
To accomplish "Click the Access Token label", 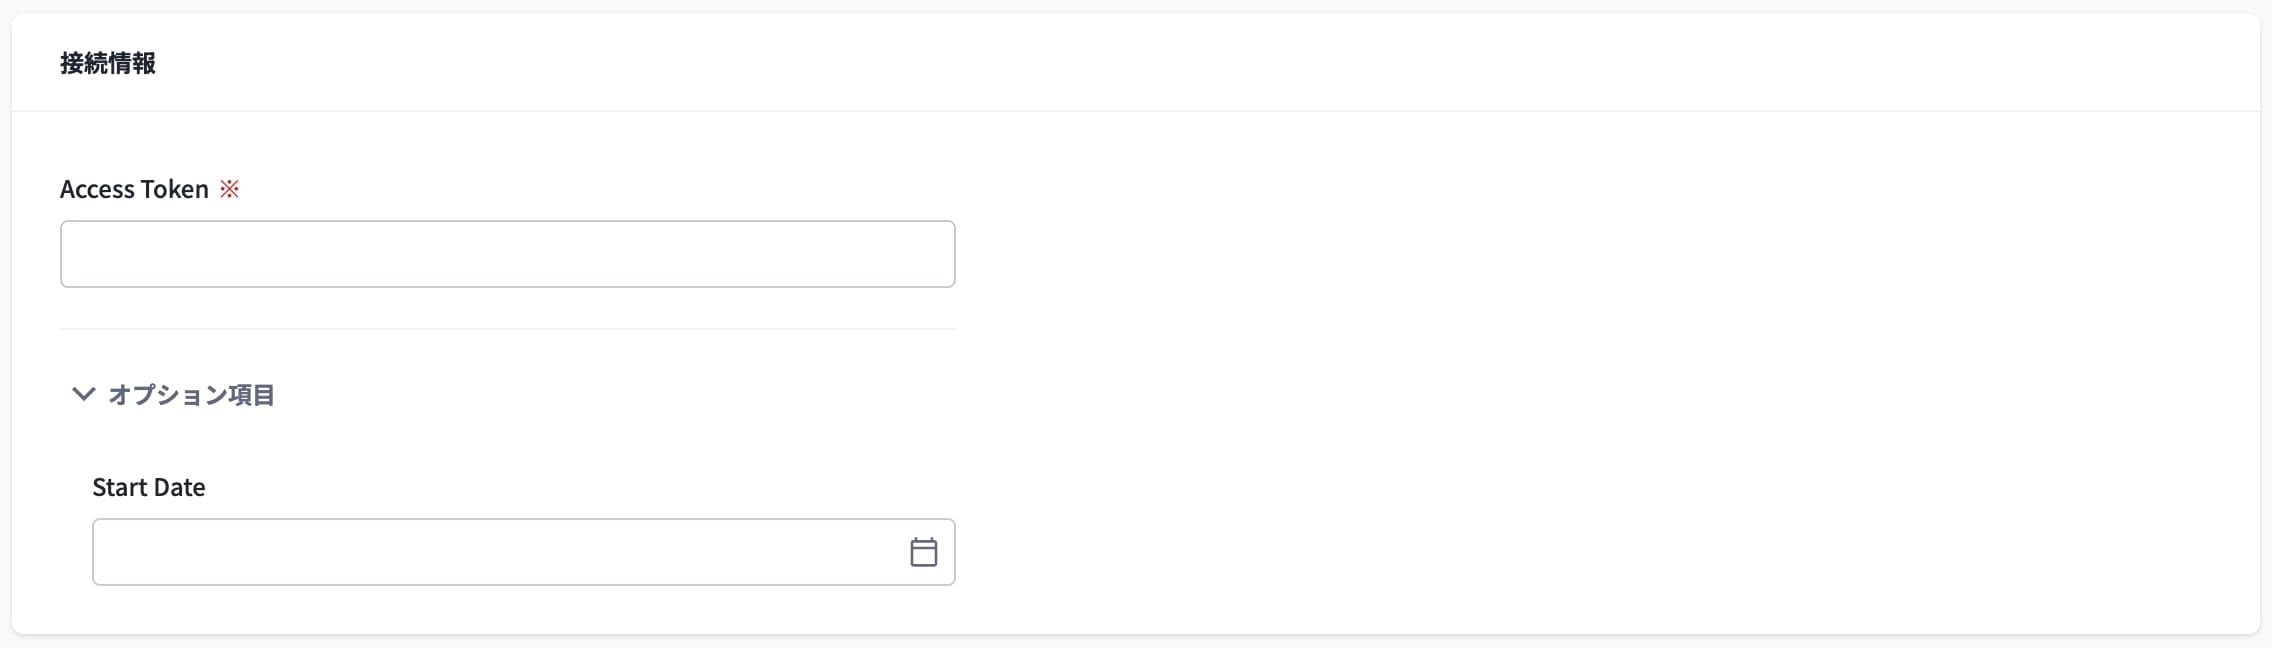I will [134, 189].
